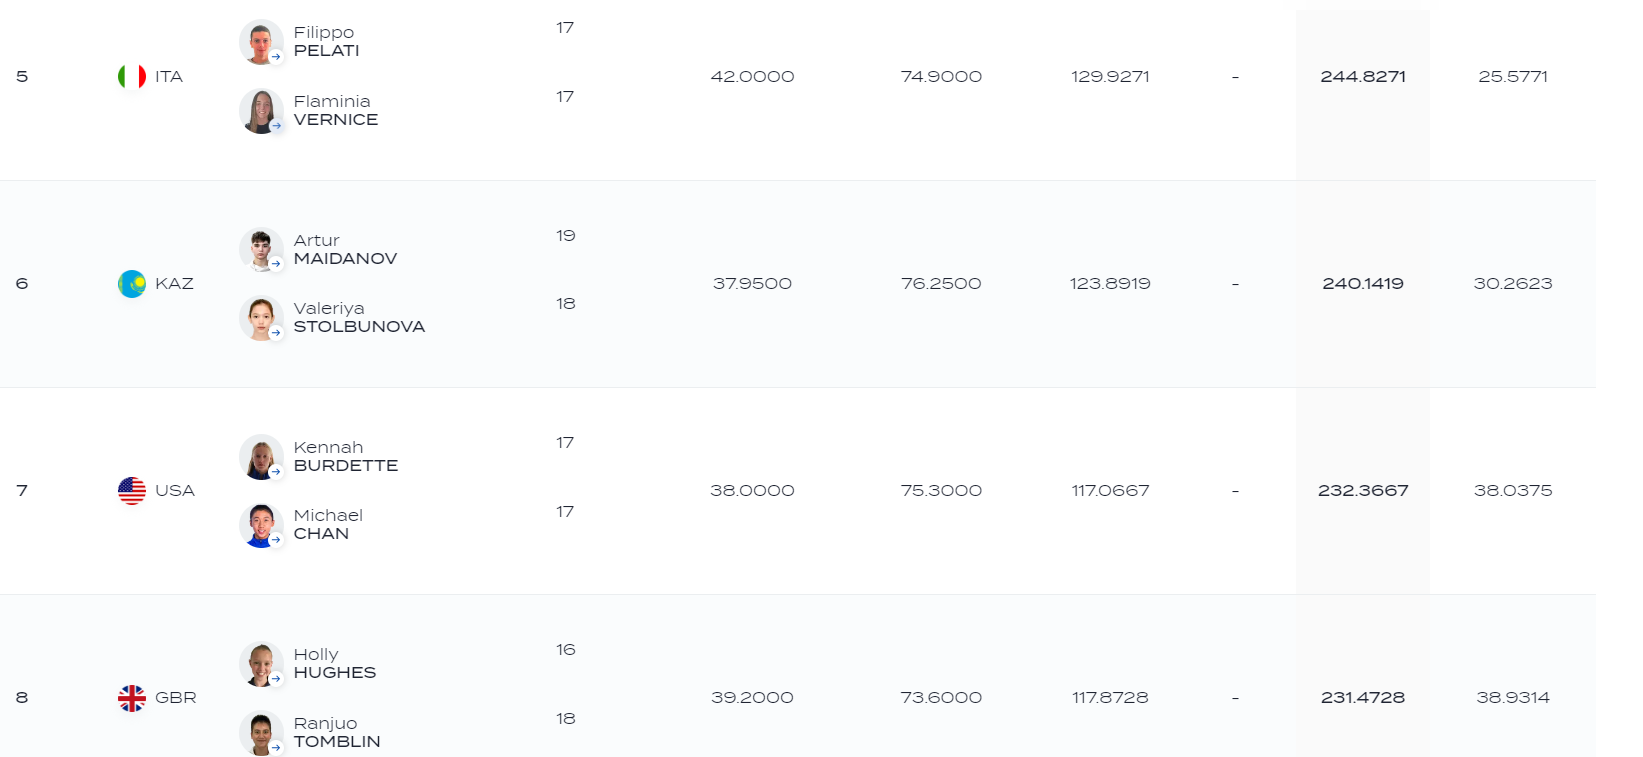Open Valeriya STOLBUNOVA athlete link
This screenshot has height=757, width=1643.
click(x=359, y=318)
